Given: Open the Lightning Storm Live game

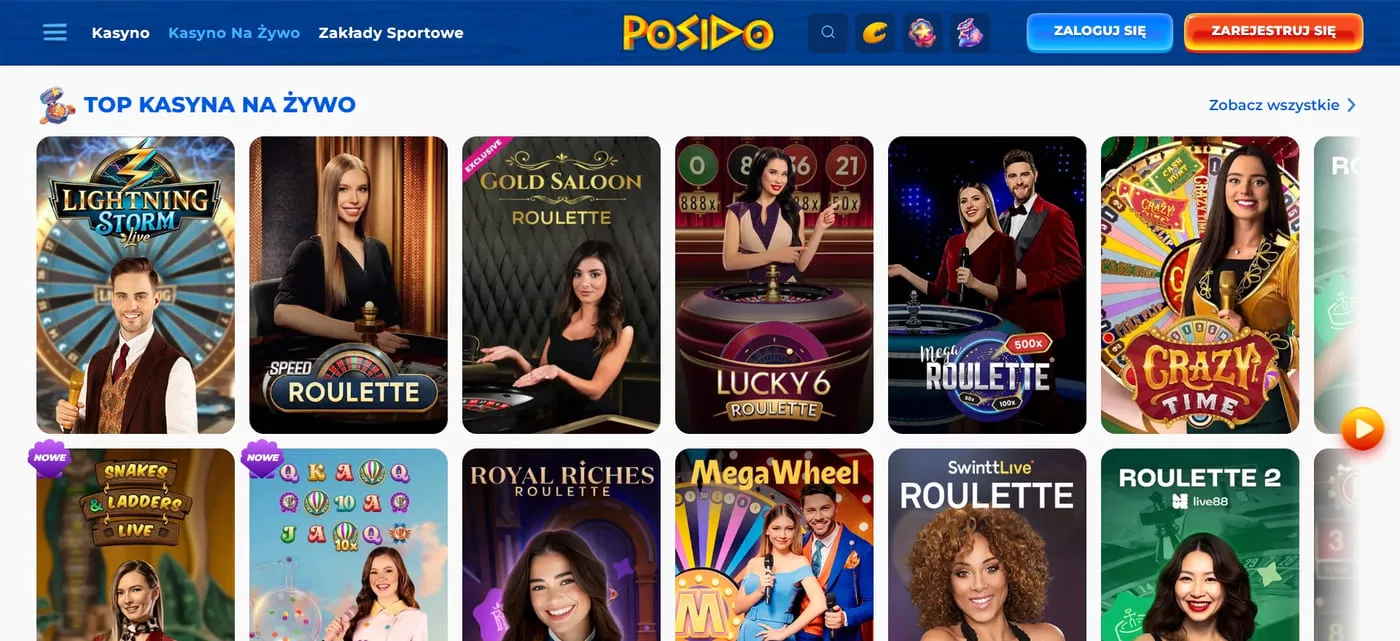Looking at the screenshot, I should [136, 285].
